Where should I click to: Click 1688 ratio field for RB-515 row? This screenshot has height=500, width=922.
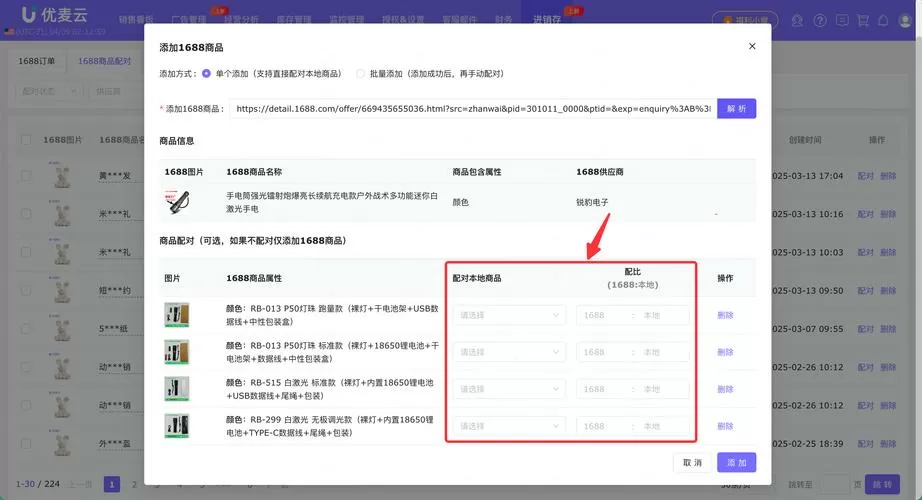pos(603,389)
